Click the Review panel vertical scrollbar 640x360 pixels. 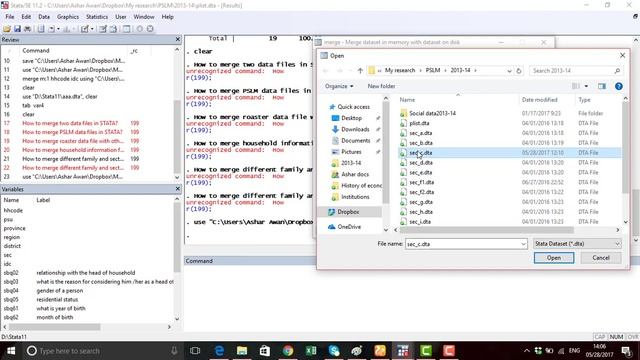(177, 136)
